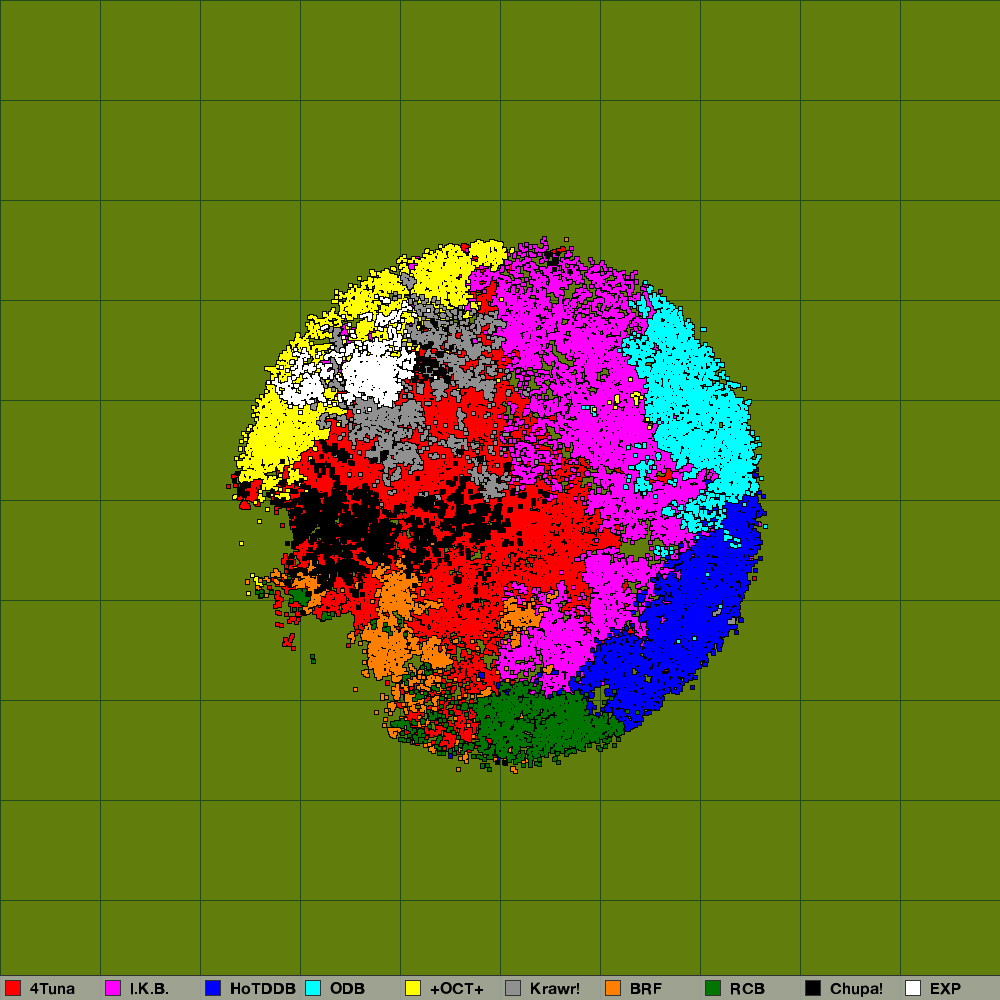Select the Krawr! legend text label
1000x1000 pixels.
coord(554,988)
